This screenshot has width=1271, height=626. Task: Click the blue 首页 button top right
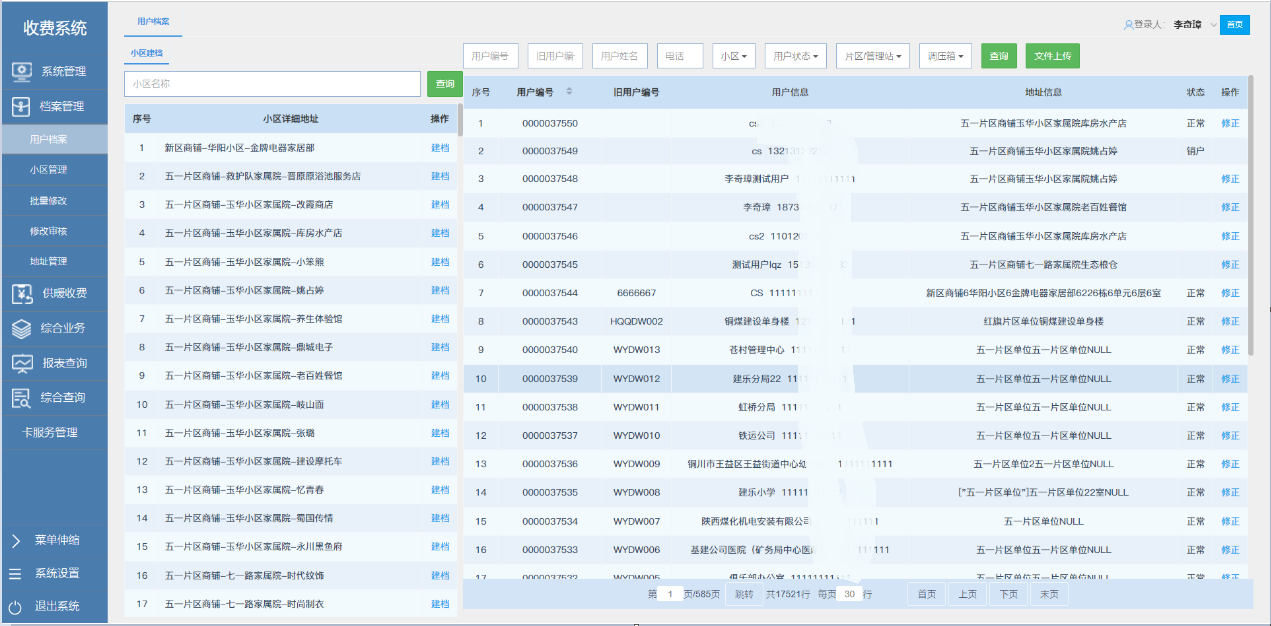coord(1235,26)
